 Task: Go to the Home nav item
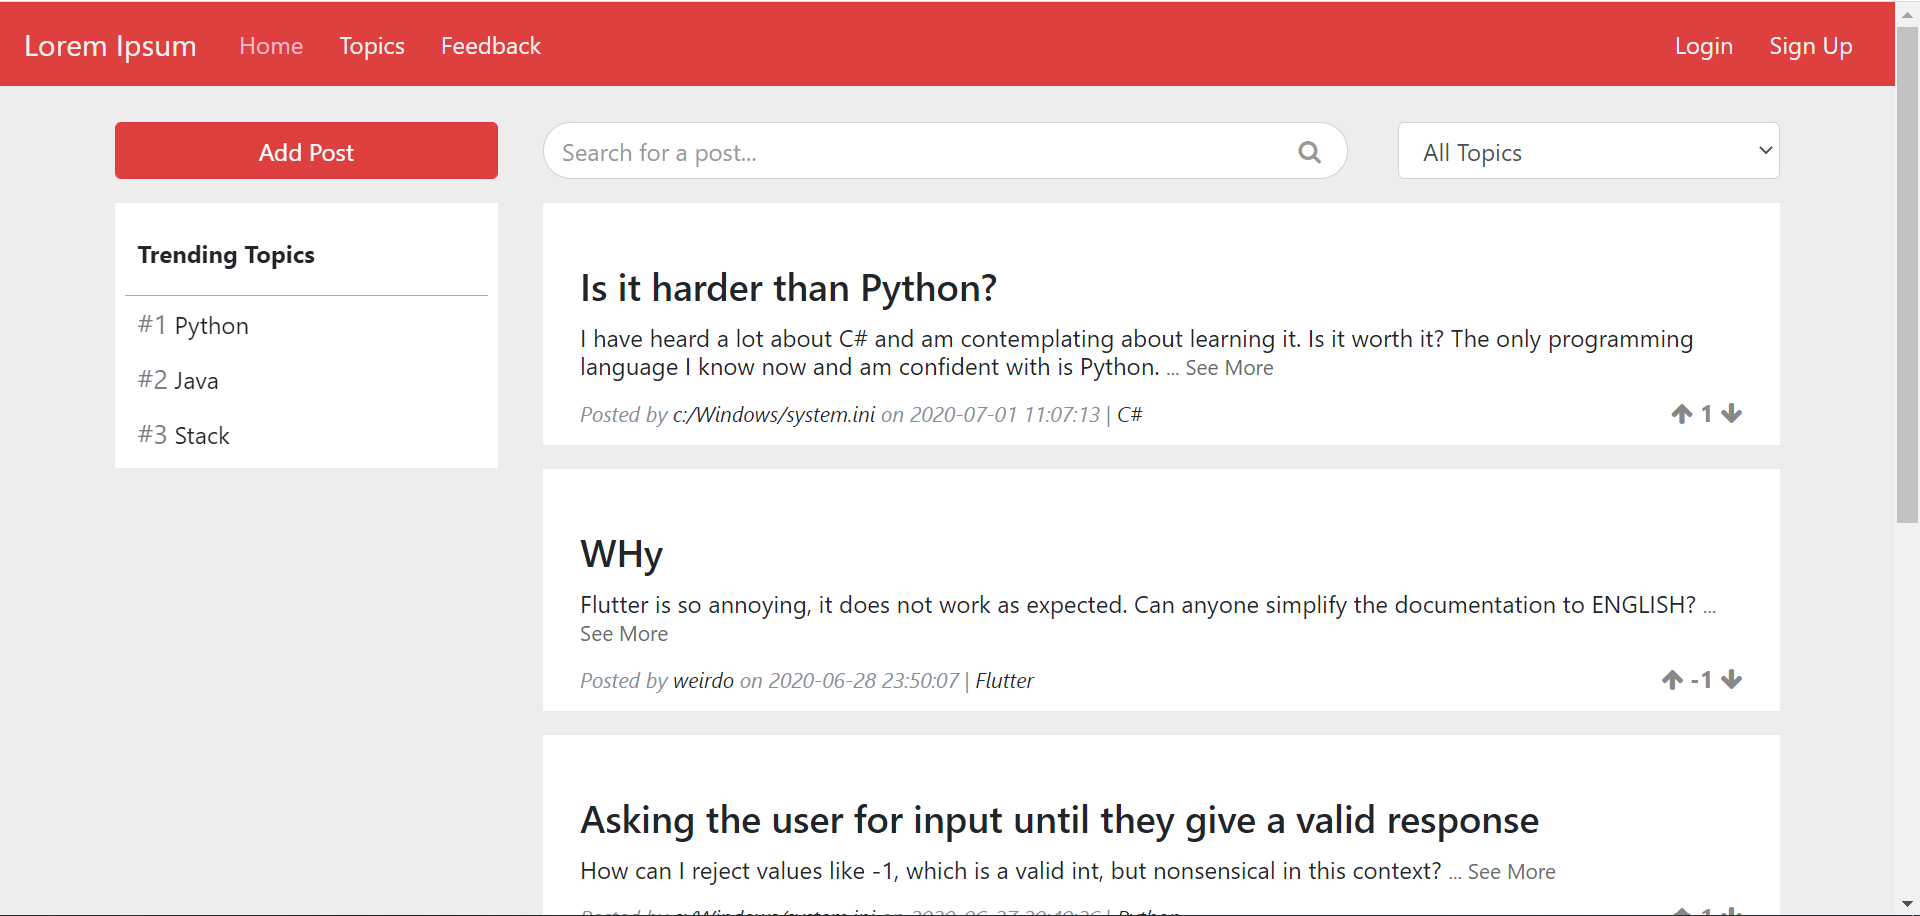[271, 46]
